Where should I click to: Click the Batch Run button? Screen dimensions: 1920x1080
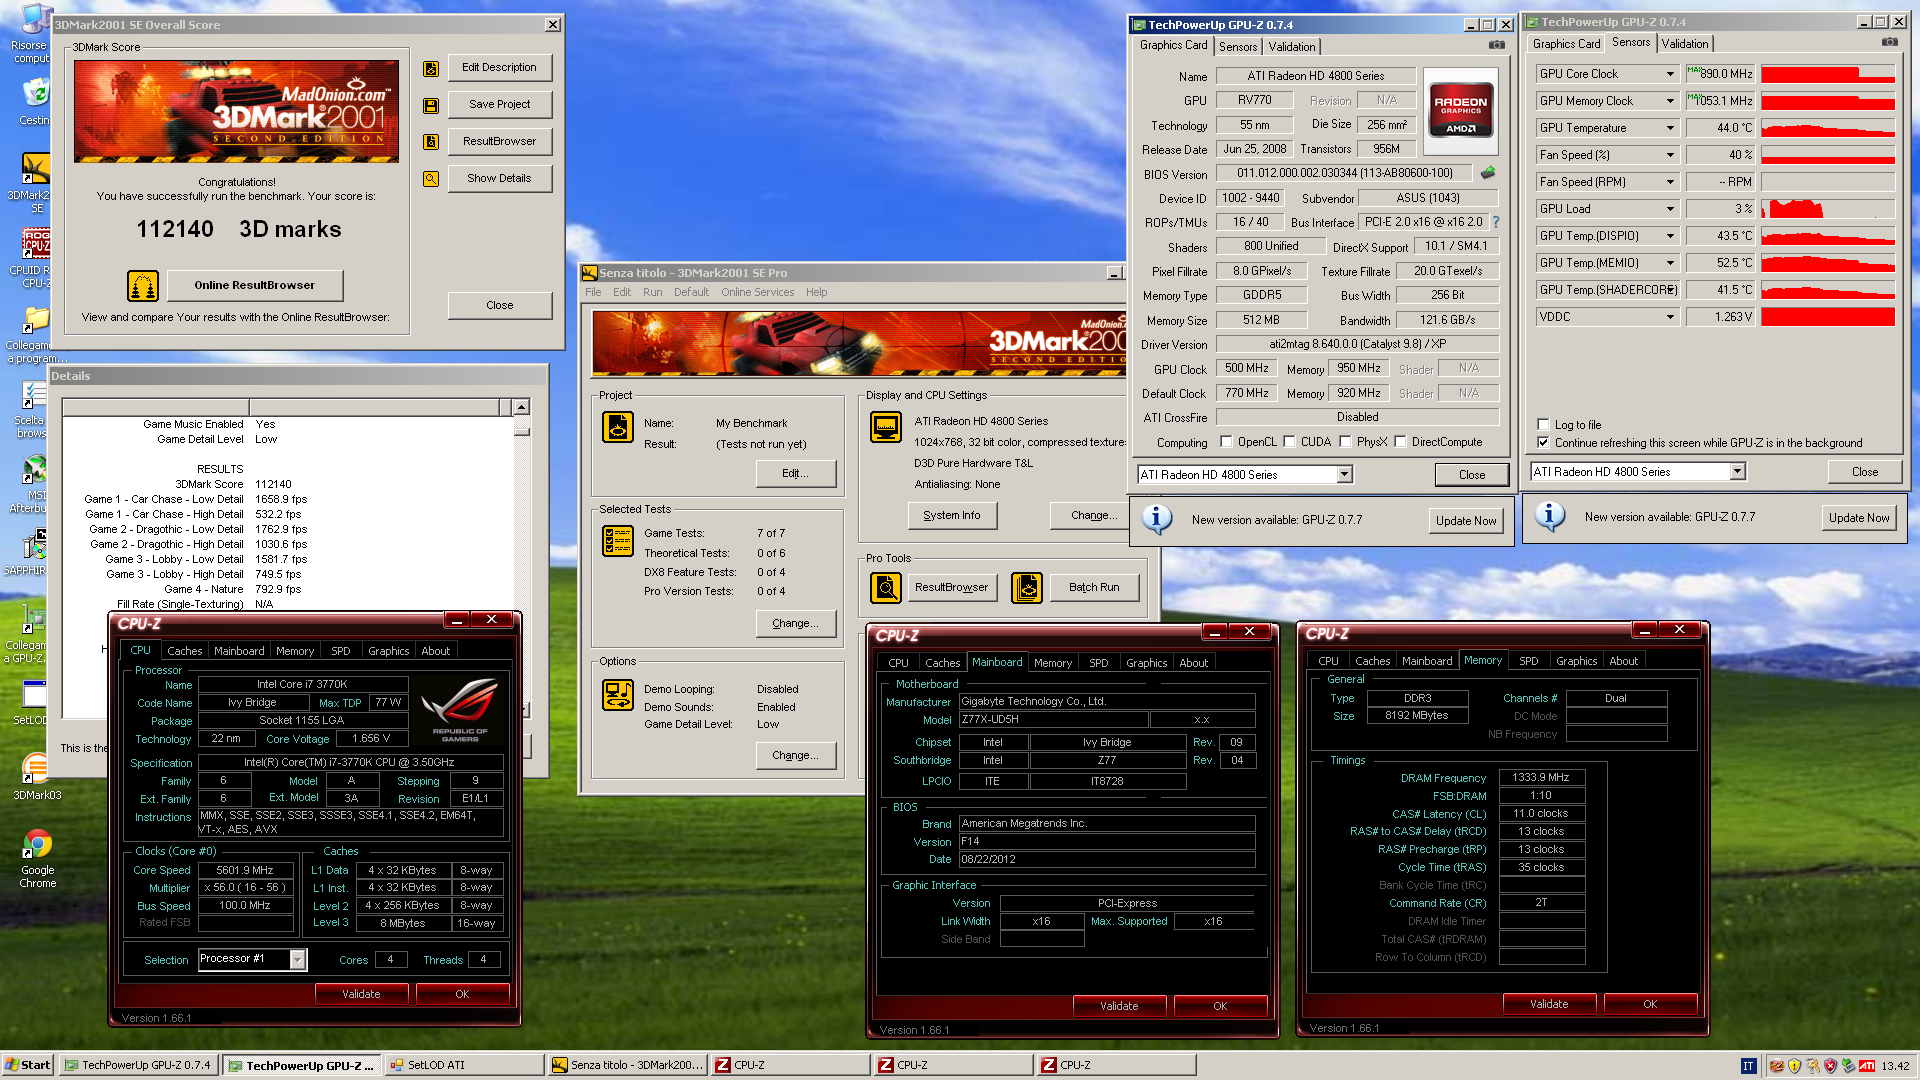point(1093,587)
